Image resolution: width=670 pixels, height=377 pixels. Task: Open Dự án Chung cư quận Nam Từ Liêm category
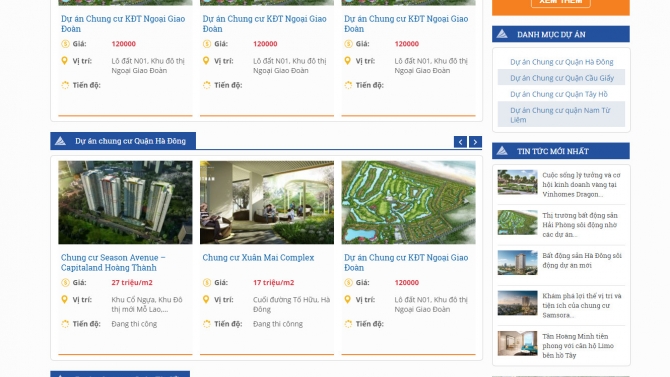[x=560, y=115]
